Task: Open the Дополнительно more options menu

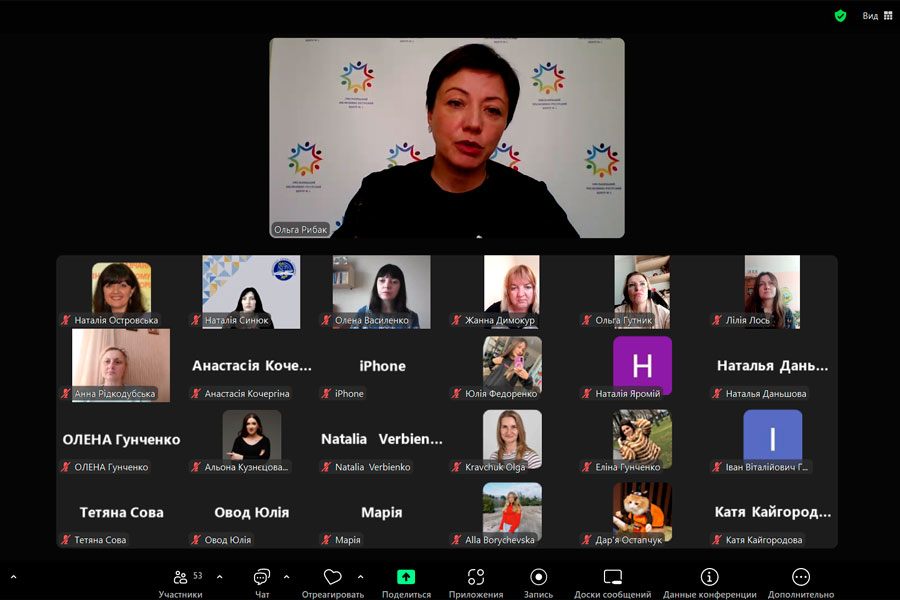Action: (x=801, y=578)
